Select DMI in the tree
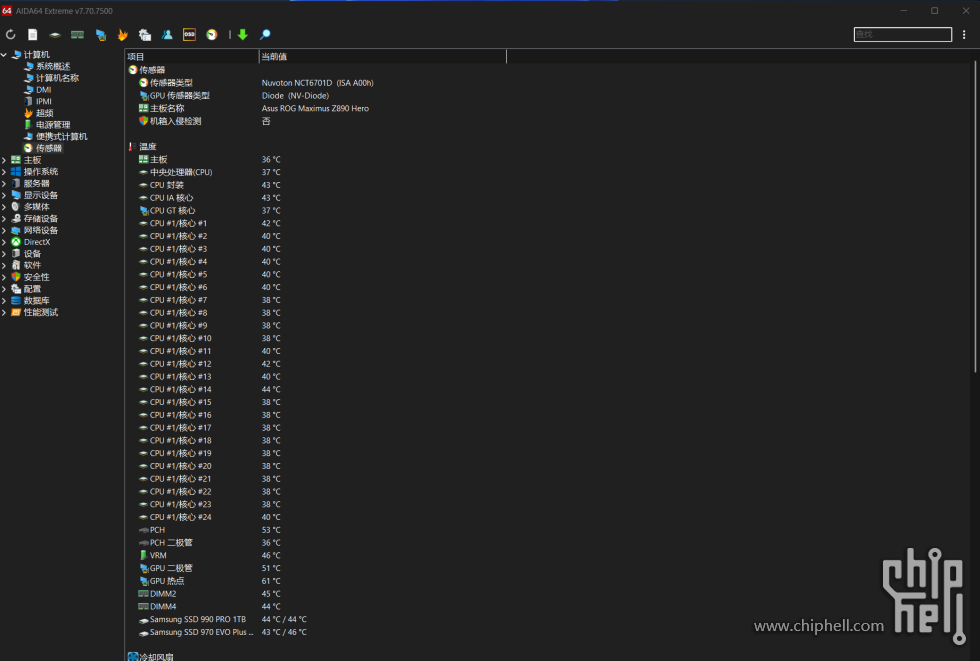Viewport: 980px width, 661px height. [x=38, y=90]
